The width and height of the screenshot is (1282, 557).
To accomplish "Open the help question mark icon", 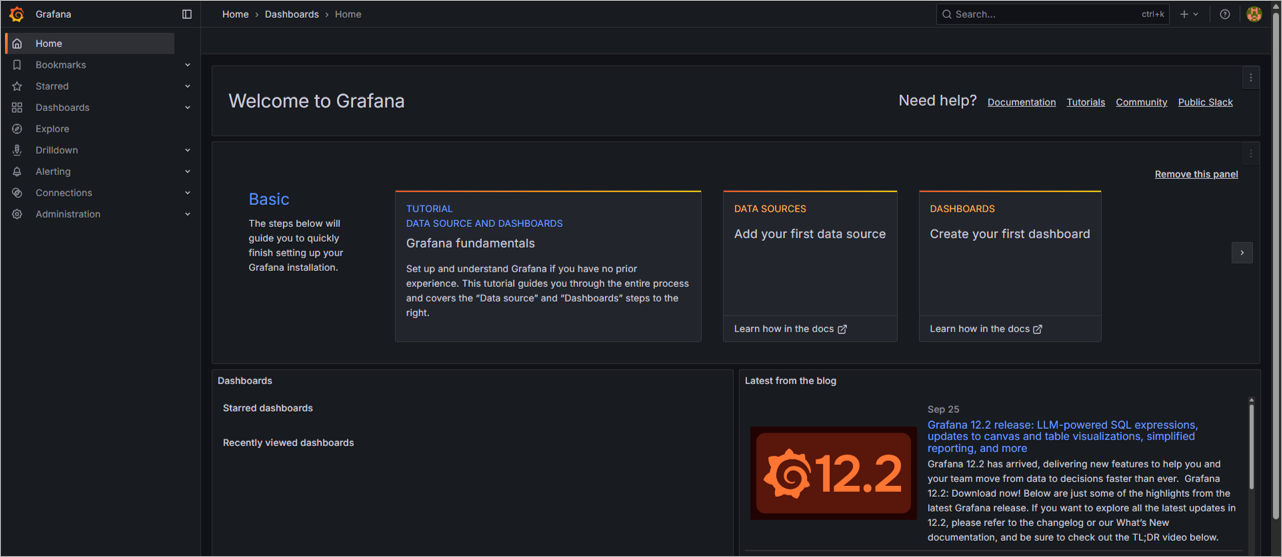I will (1224, 14).
